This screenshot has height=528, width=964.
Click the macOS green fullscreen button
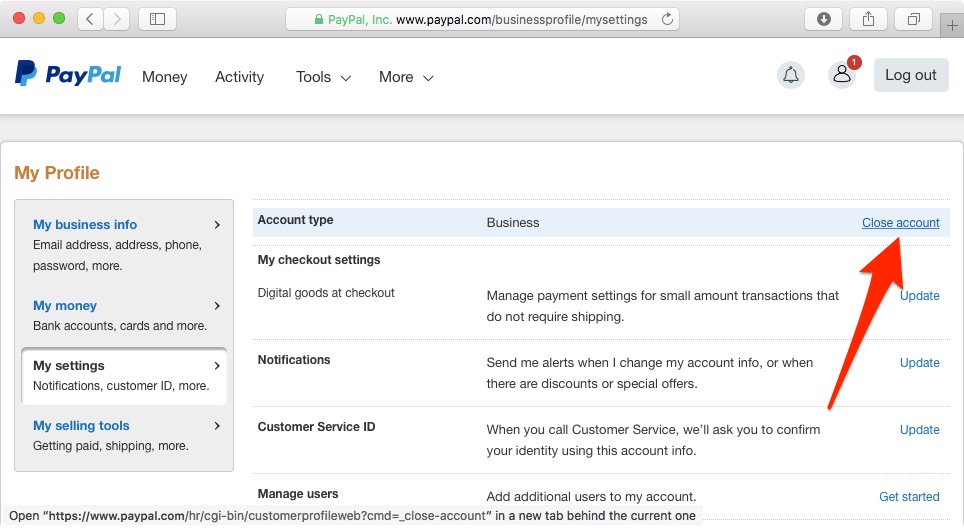[x=59, y=18]
